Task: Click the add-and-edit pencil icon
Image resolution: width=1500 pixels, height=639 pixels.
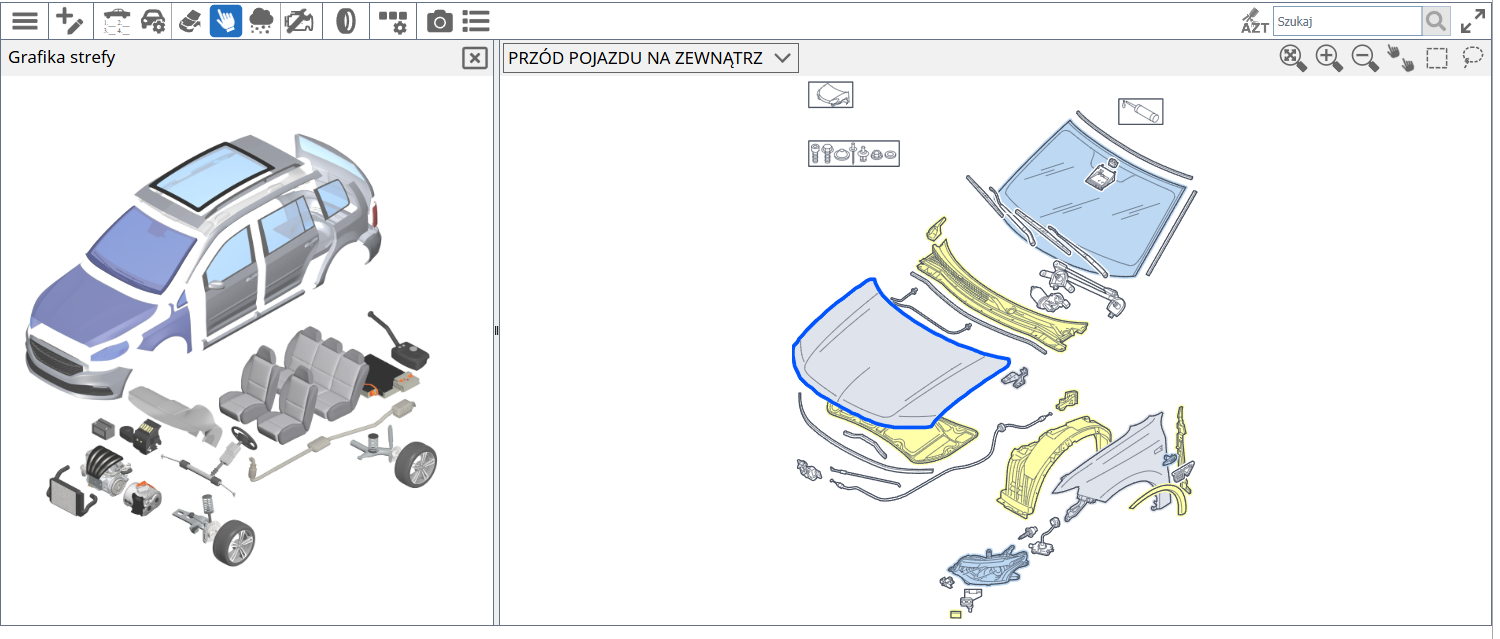Action: click(x=69, y=21)
